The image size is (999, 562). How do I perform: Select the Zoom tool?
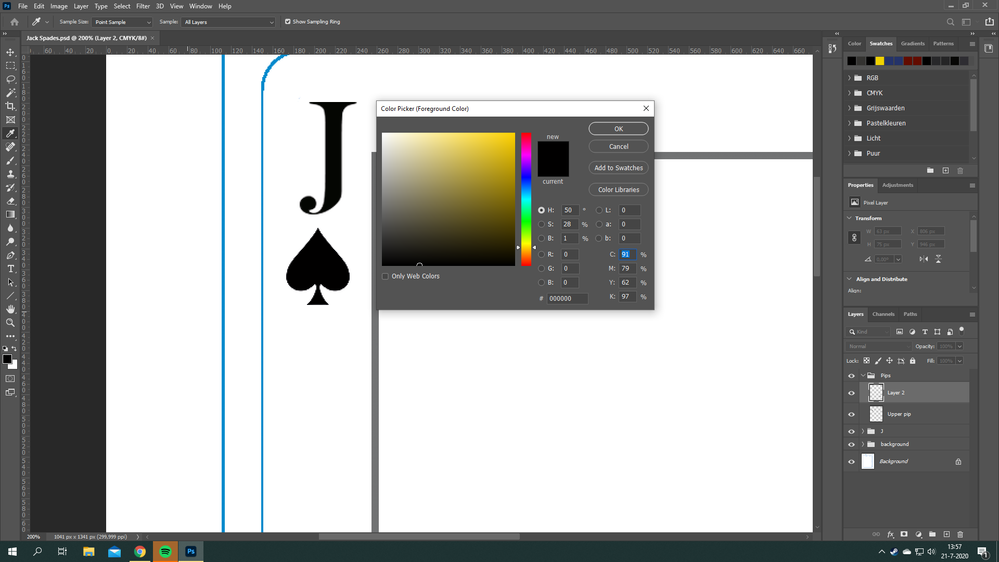pos(10,323)
